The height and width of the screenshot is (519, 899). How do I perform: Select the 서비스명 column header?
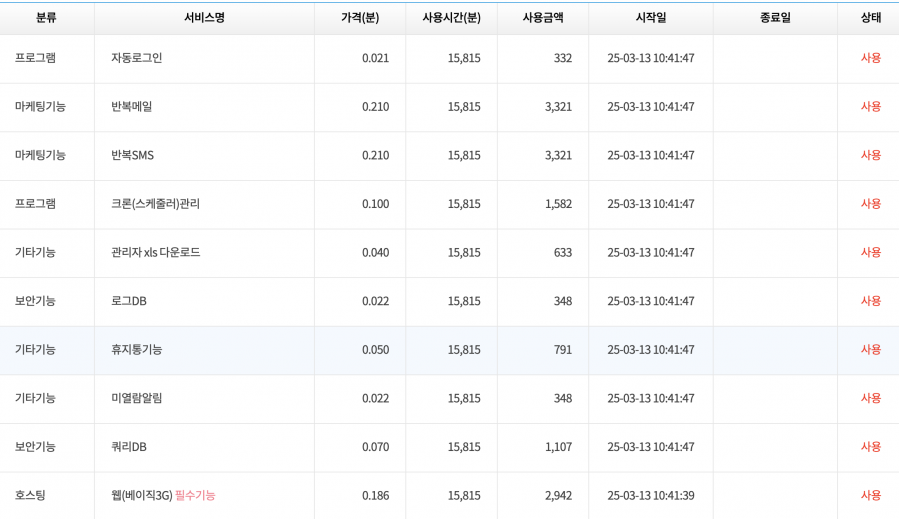click(x=204, y=18)
